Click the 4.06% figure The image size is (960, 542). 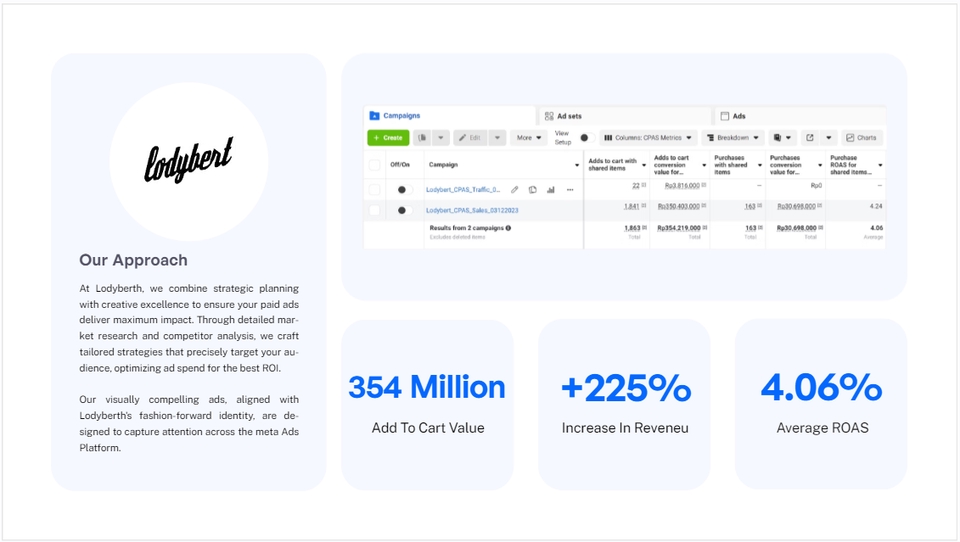point(822,388)
